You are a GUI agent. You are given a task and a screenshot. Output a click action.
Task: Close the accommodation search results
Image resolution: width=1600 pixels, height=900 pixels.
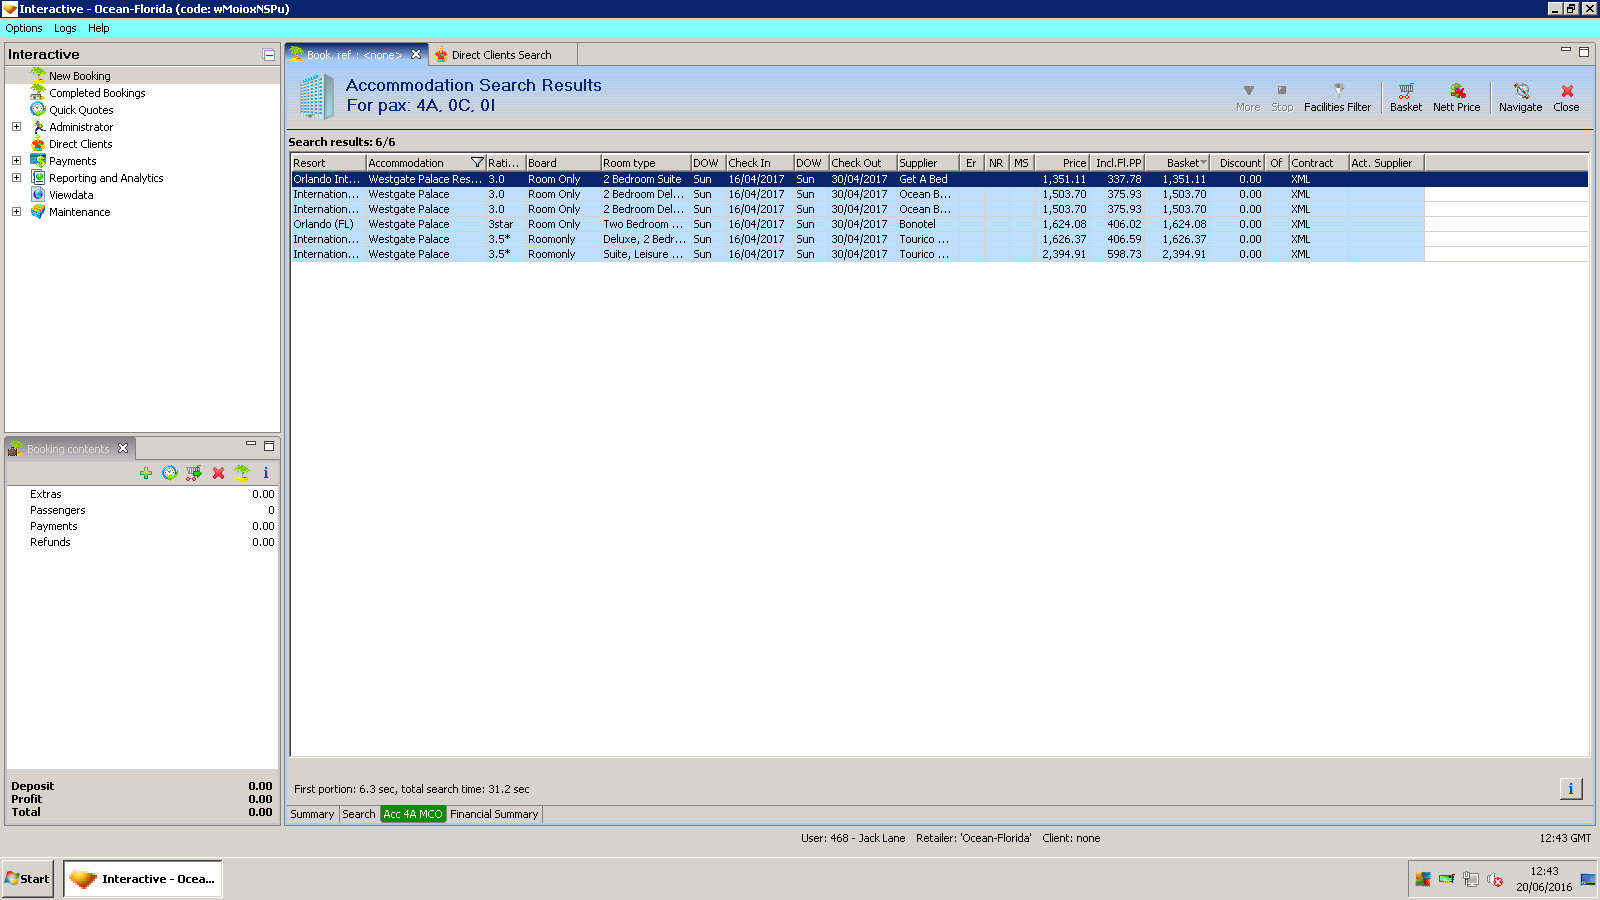tap(1567, 97)
